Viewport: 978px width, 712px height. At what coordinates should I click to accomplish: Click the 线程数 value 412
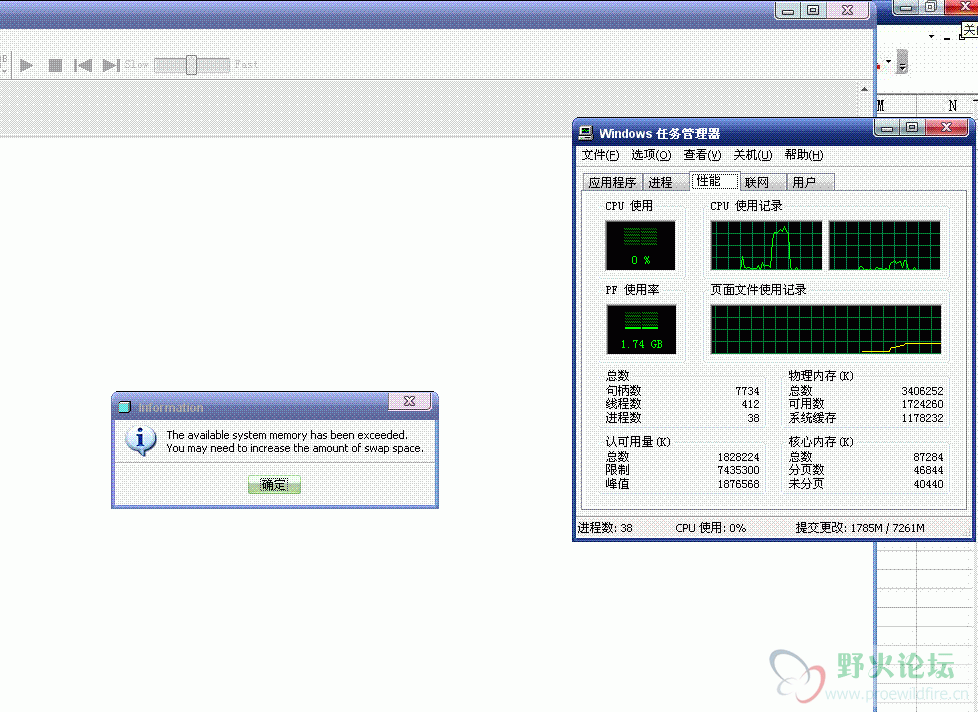pyautogui.click(x=750, y=404)
